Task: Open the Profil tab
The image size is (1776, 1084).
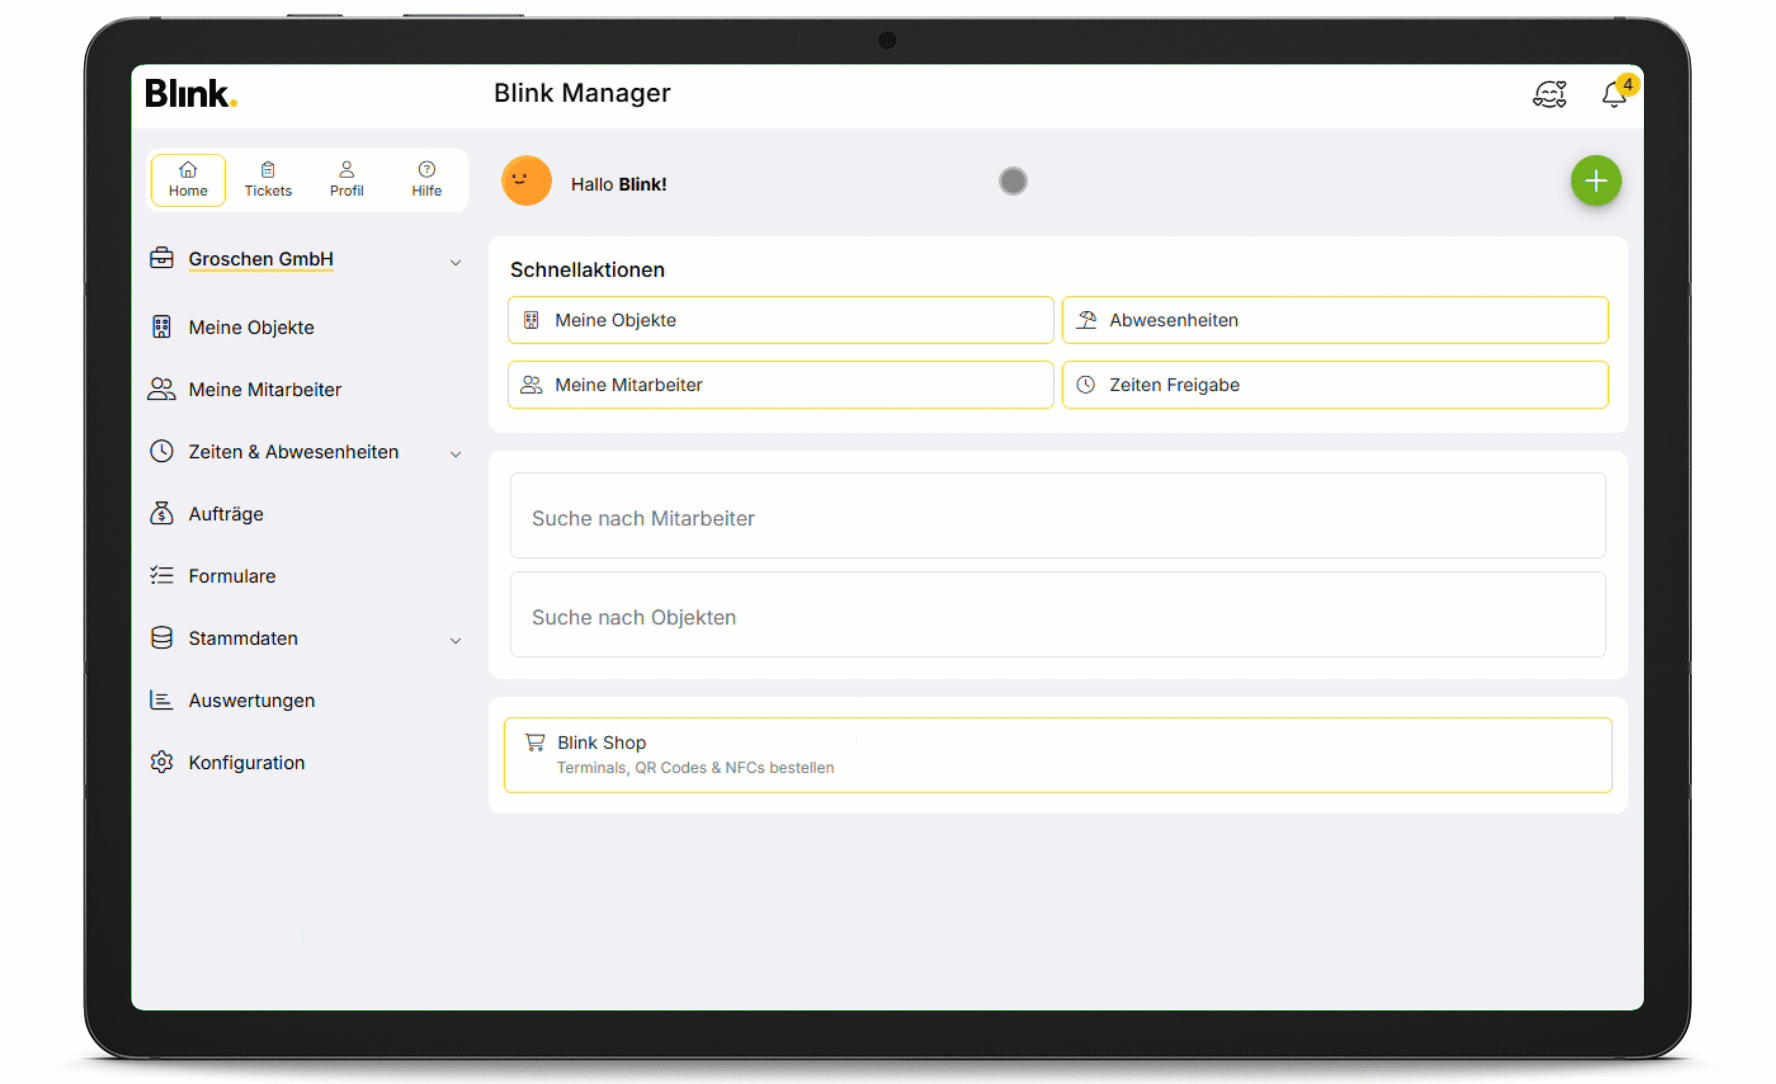Action: click(x=347, y=179)
